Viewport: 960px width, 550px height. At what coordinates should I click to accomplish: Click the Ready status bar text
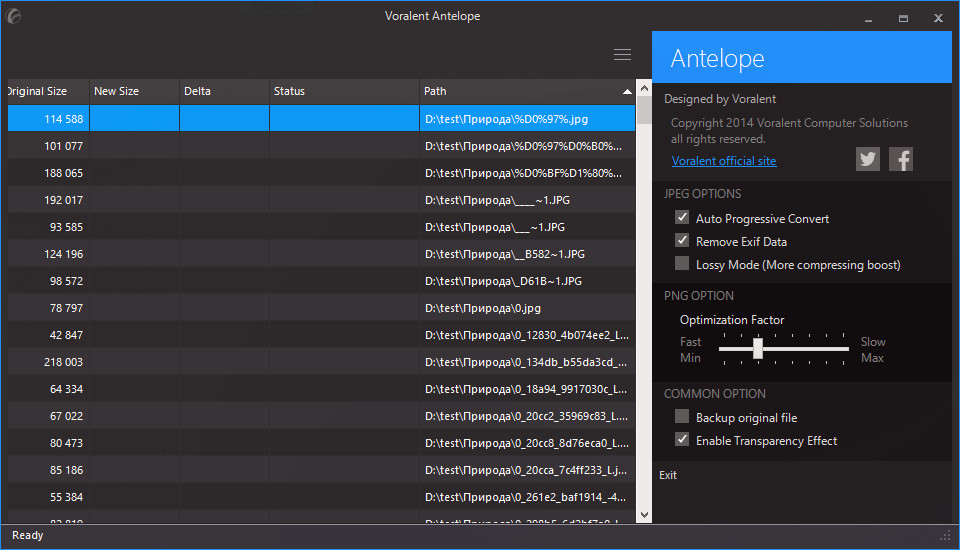point(28,535)
